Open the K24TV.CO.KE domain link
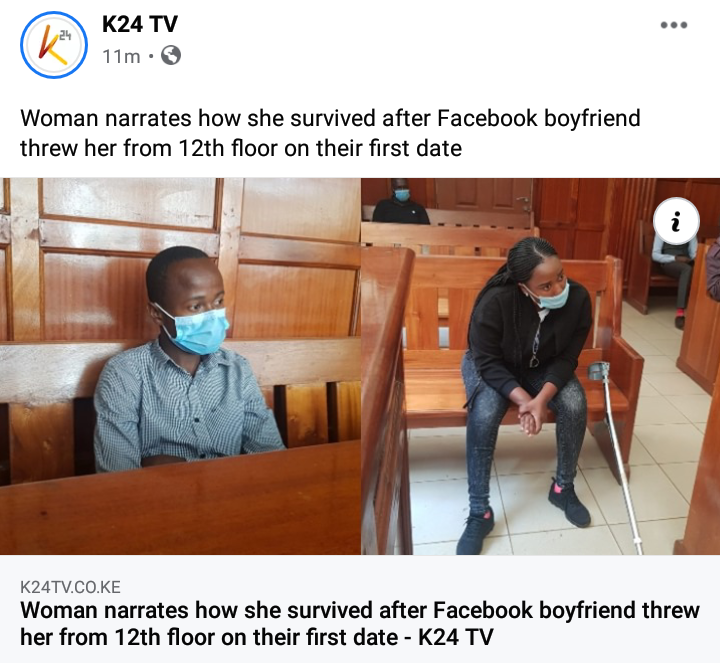The width and height of the screenshot is (720, 663). (70, 587)
